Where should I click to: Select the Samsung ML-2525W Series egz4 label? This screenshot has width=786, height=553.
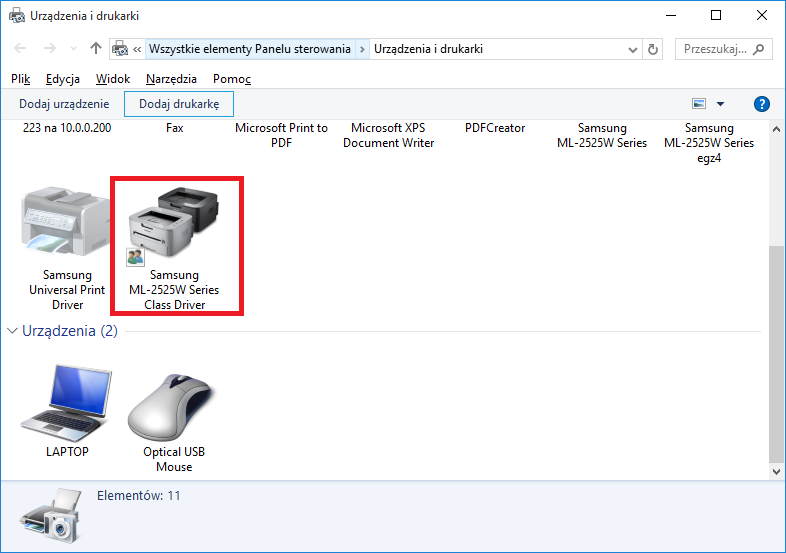[709, 143]
